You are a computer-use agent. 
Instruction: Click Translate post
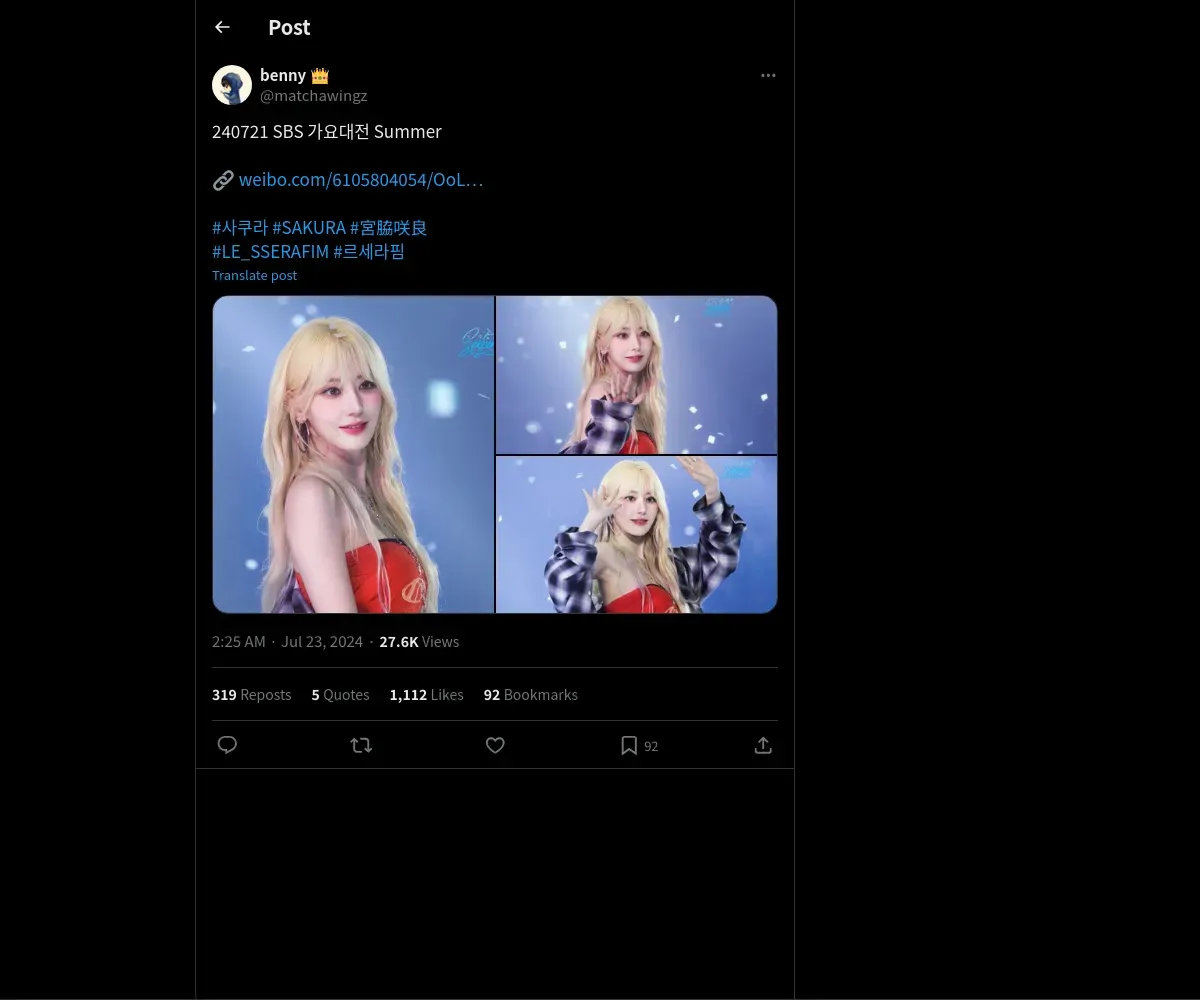pos(254,275)
